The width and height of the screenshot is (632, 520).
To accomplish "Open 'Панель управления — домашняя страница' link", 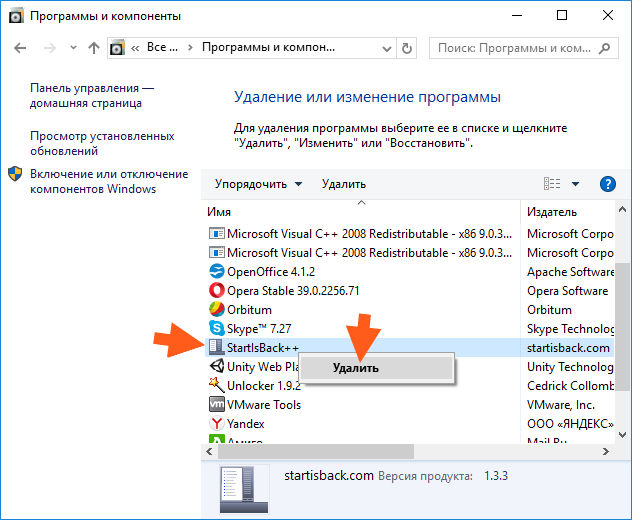I will 92,95.
